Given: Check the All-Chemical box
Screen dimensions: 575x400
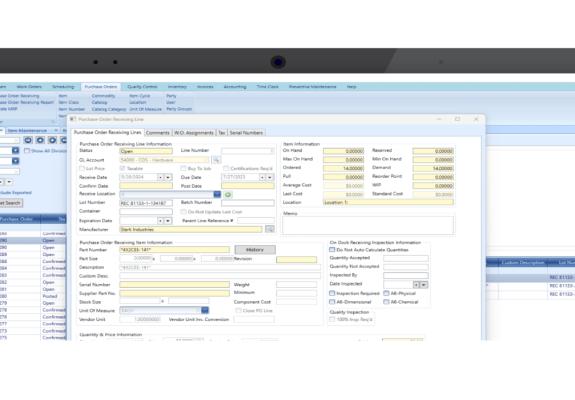Looking at the screenshot, I should (x=386, y=302).
